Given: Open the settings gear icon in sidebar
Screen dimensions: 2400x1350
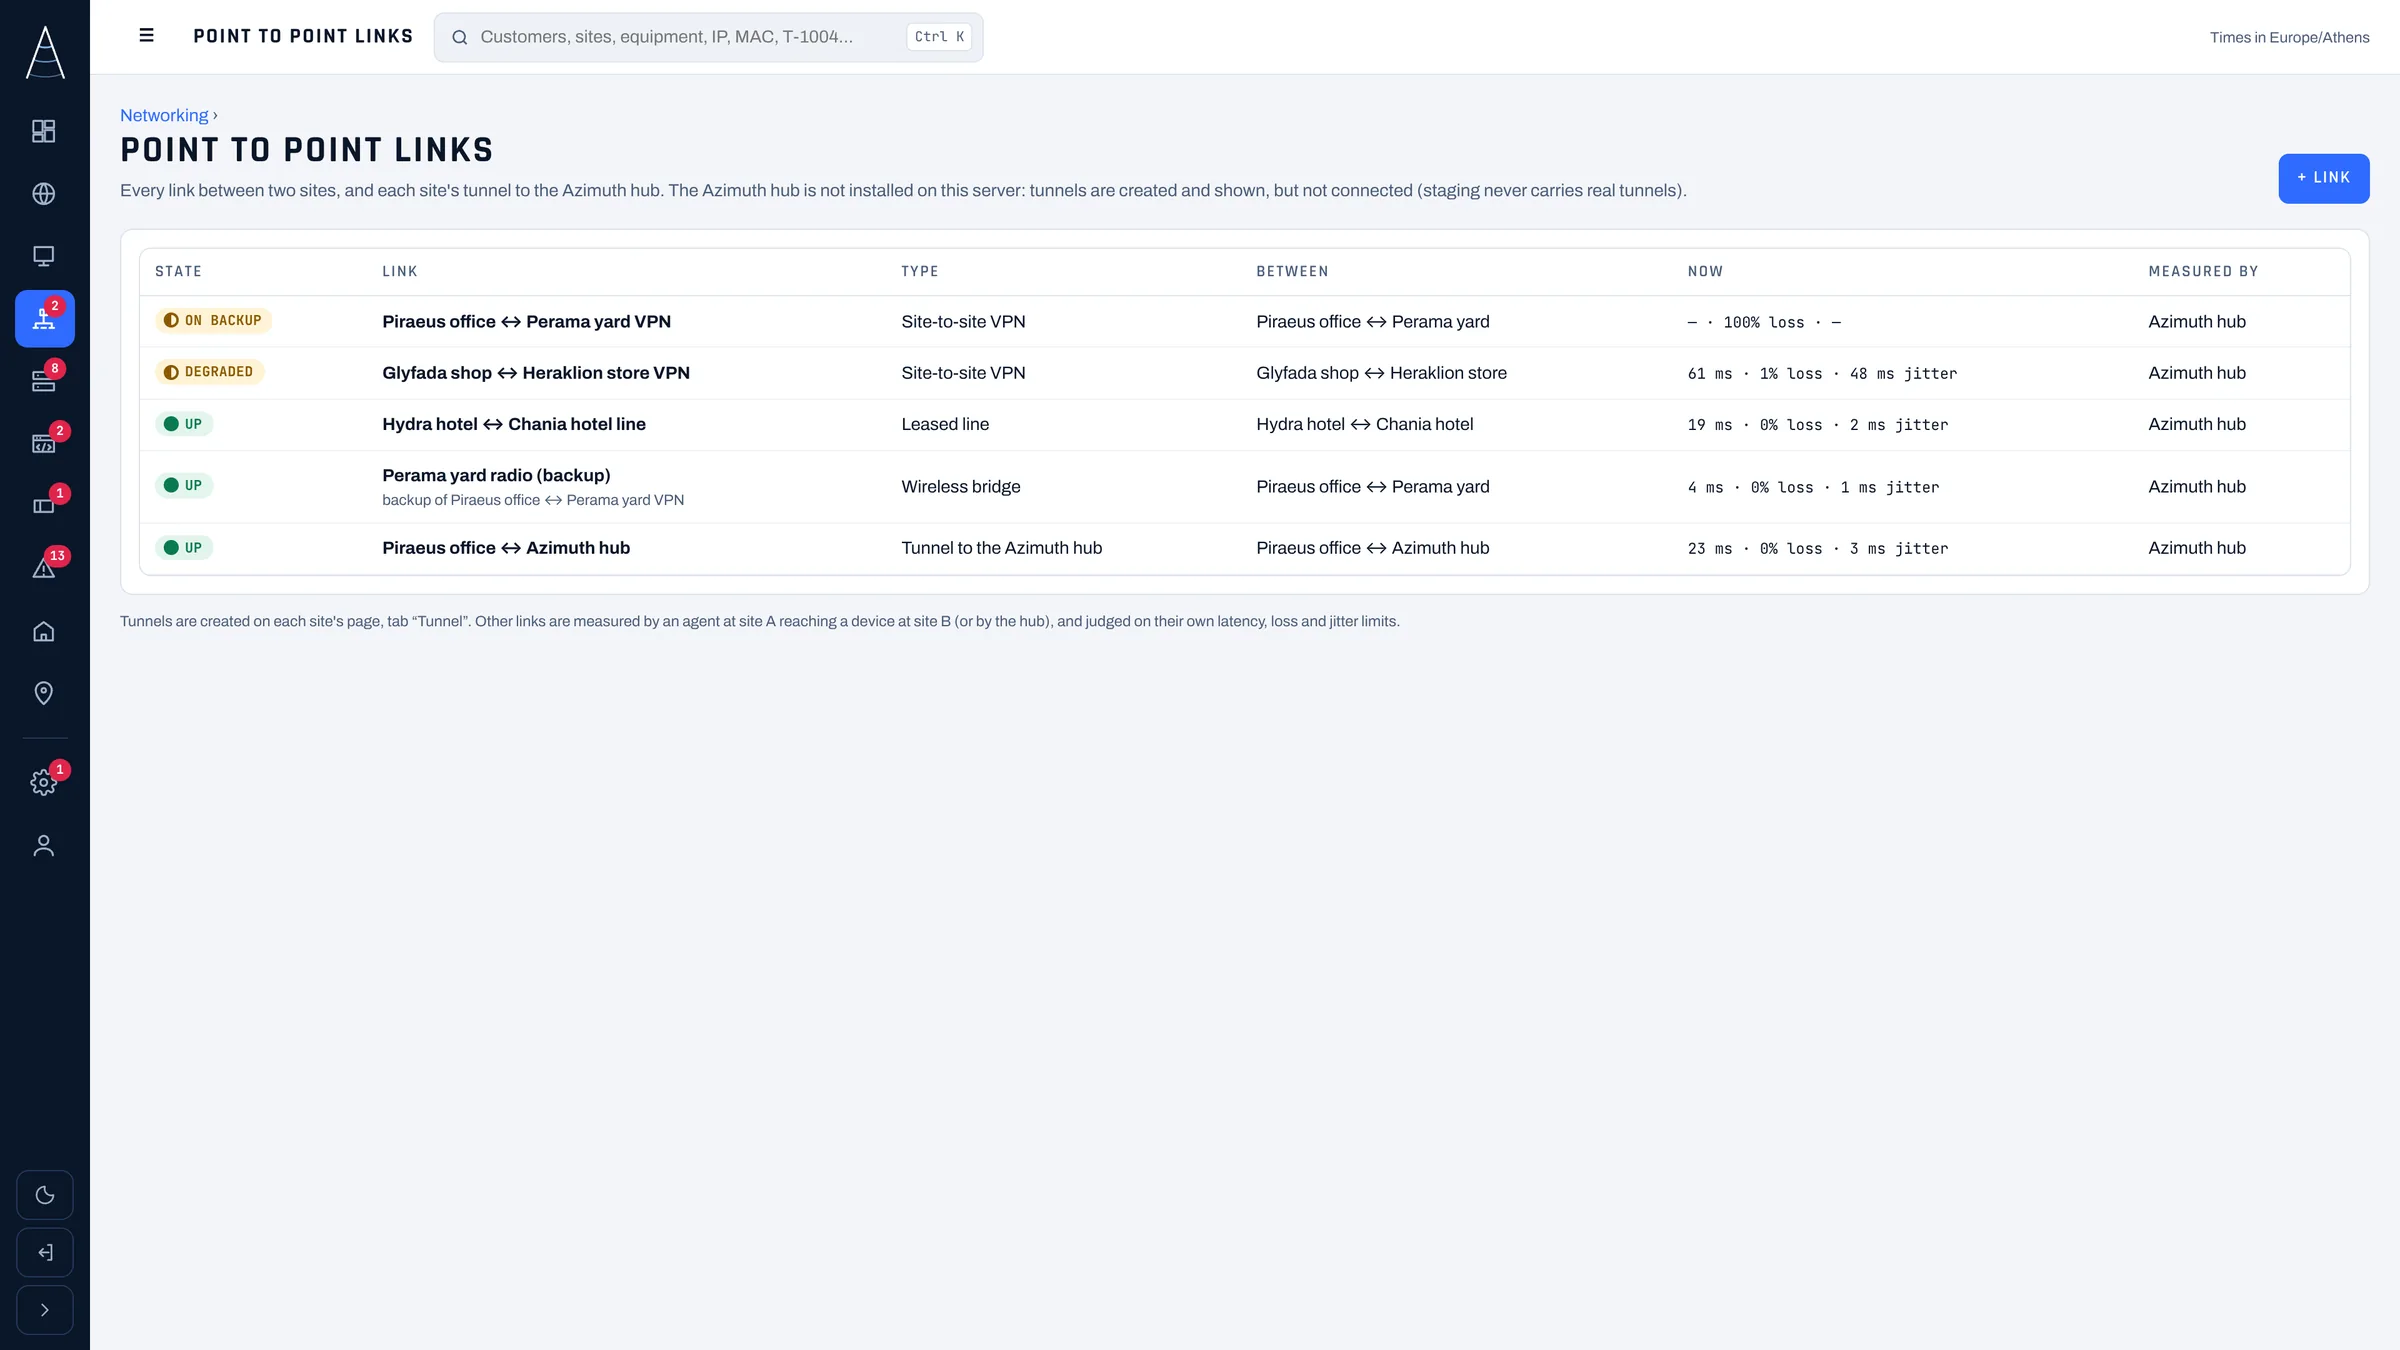Looking at the screenshot, I should [x=44, y=783].
